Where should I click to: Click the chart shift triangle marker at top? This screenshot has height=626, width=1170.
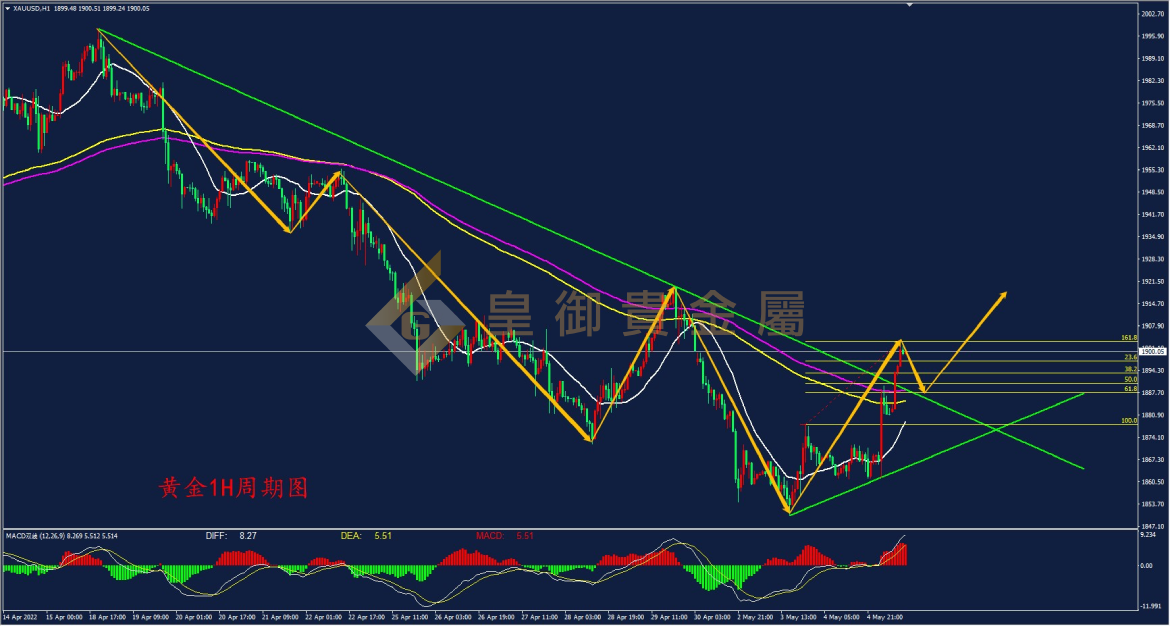click(x=909, y=4)
